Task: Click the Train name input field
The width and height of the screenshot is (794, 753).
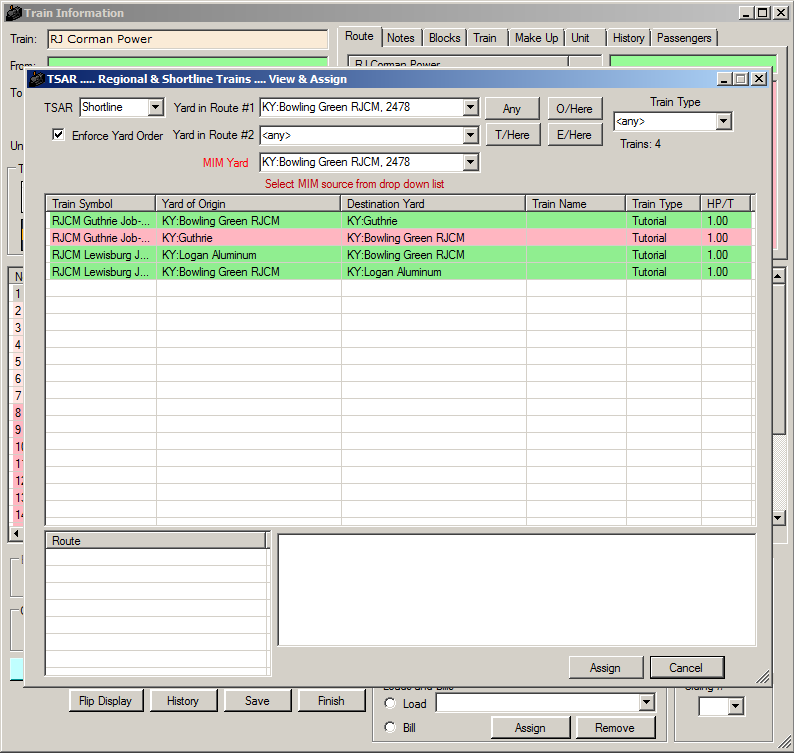Action: point(188,39)
